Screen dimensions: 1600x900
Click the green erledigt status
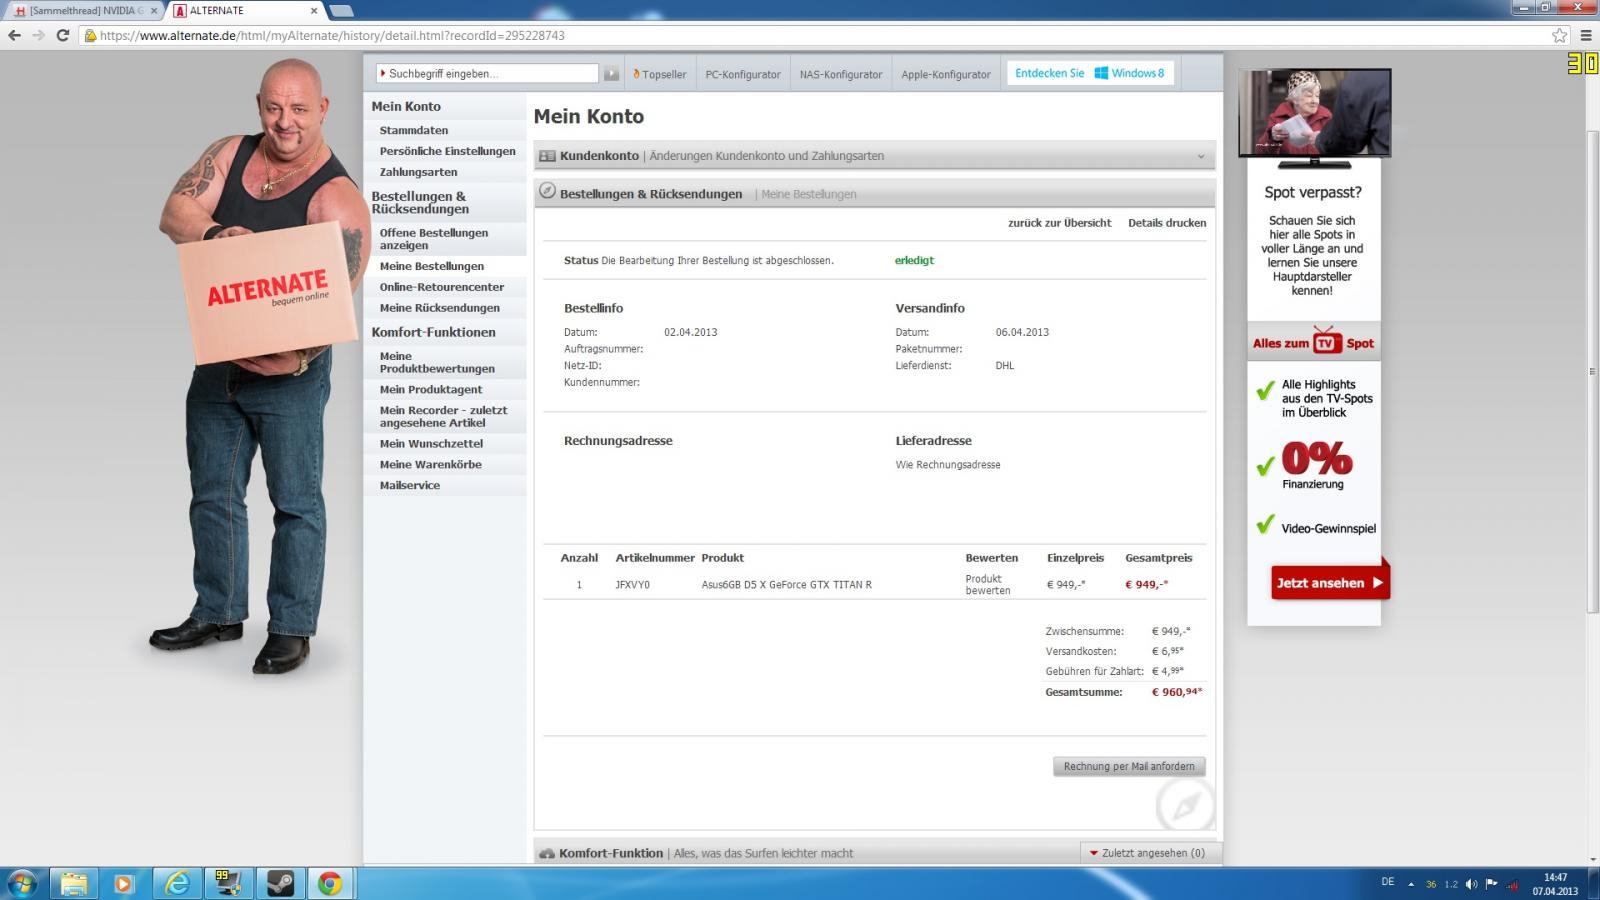click(x=914, y=260)
